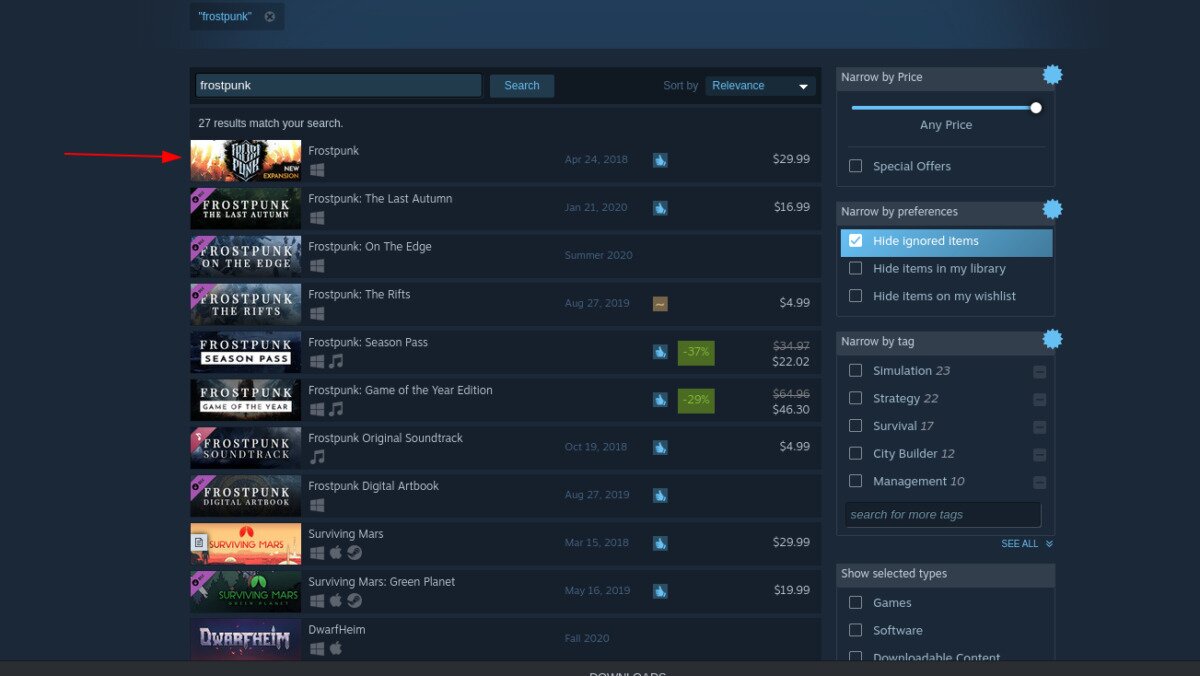Click the search for more tags field

coord(943,515)
